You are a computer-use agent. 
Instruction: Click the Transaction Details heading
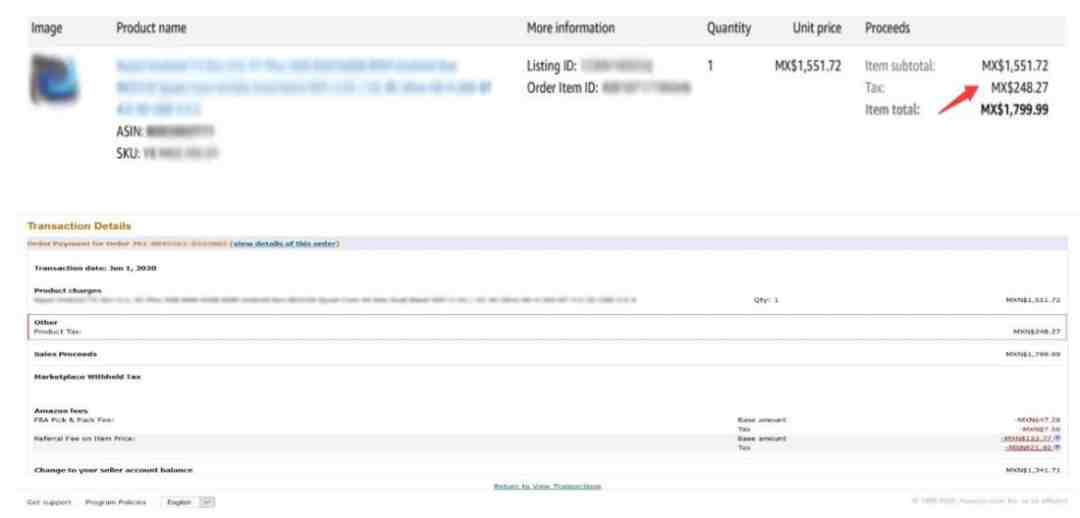[x=79, y=226]
